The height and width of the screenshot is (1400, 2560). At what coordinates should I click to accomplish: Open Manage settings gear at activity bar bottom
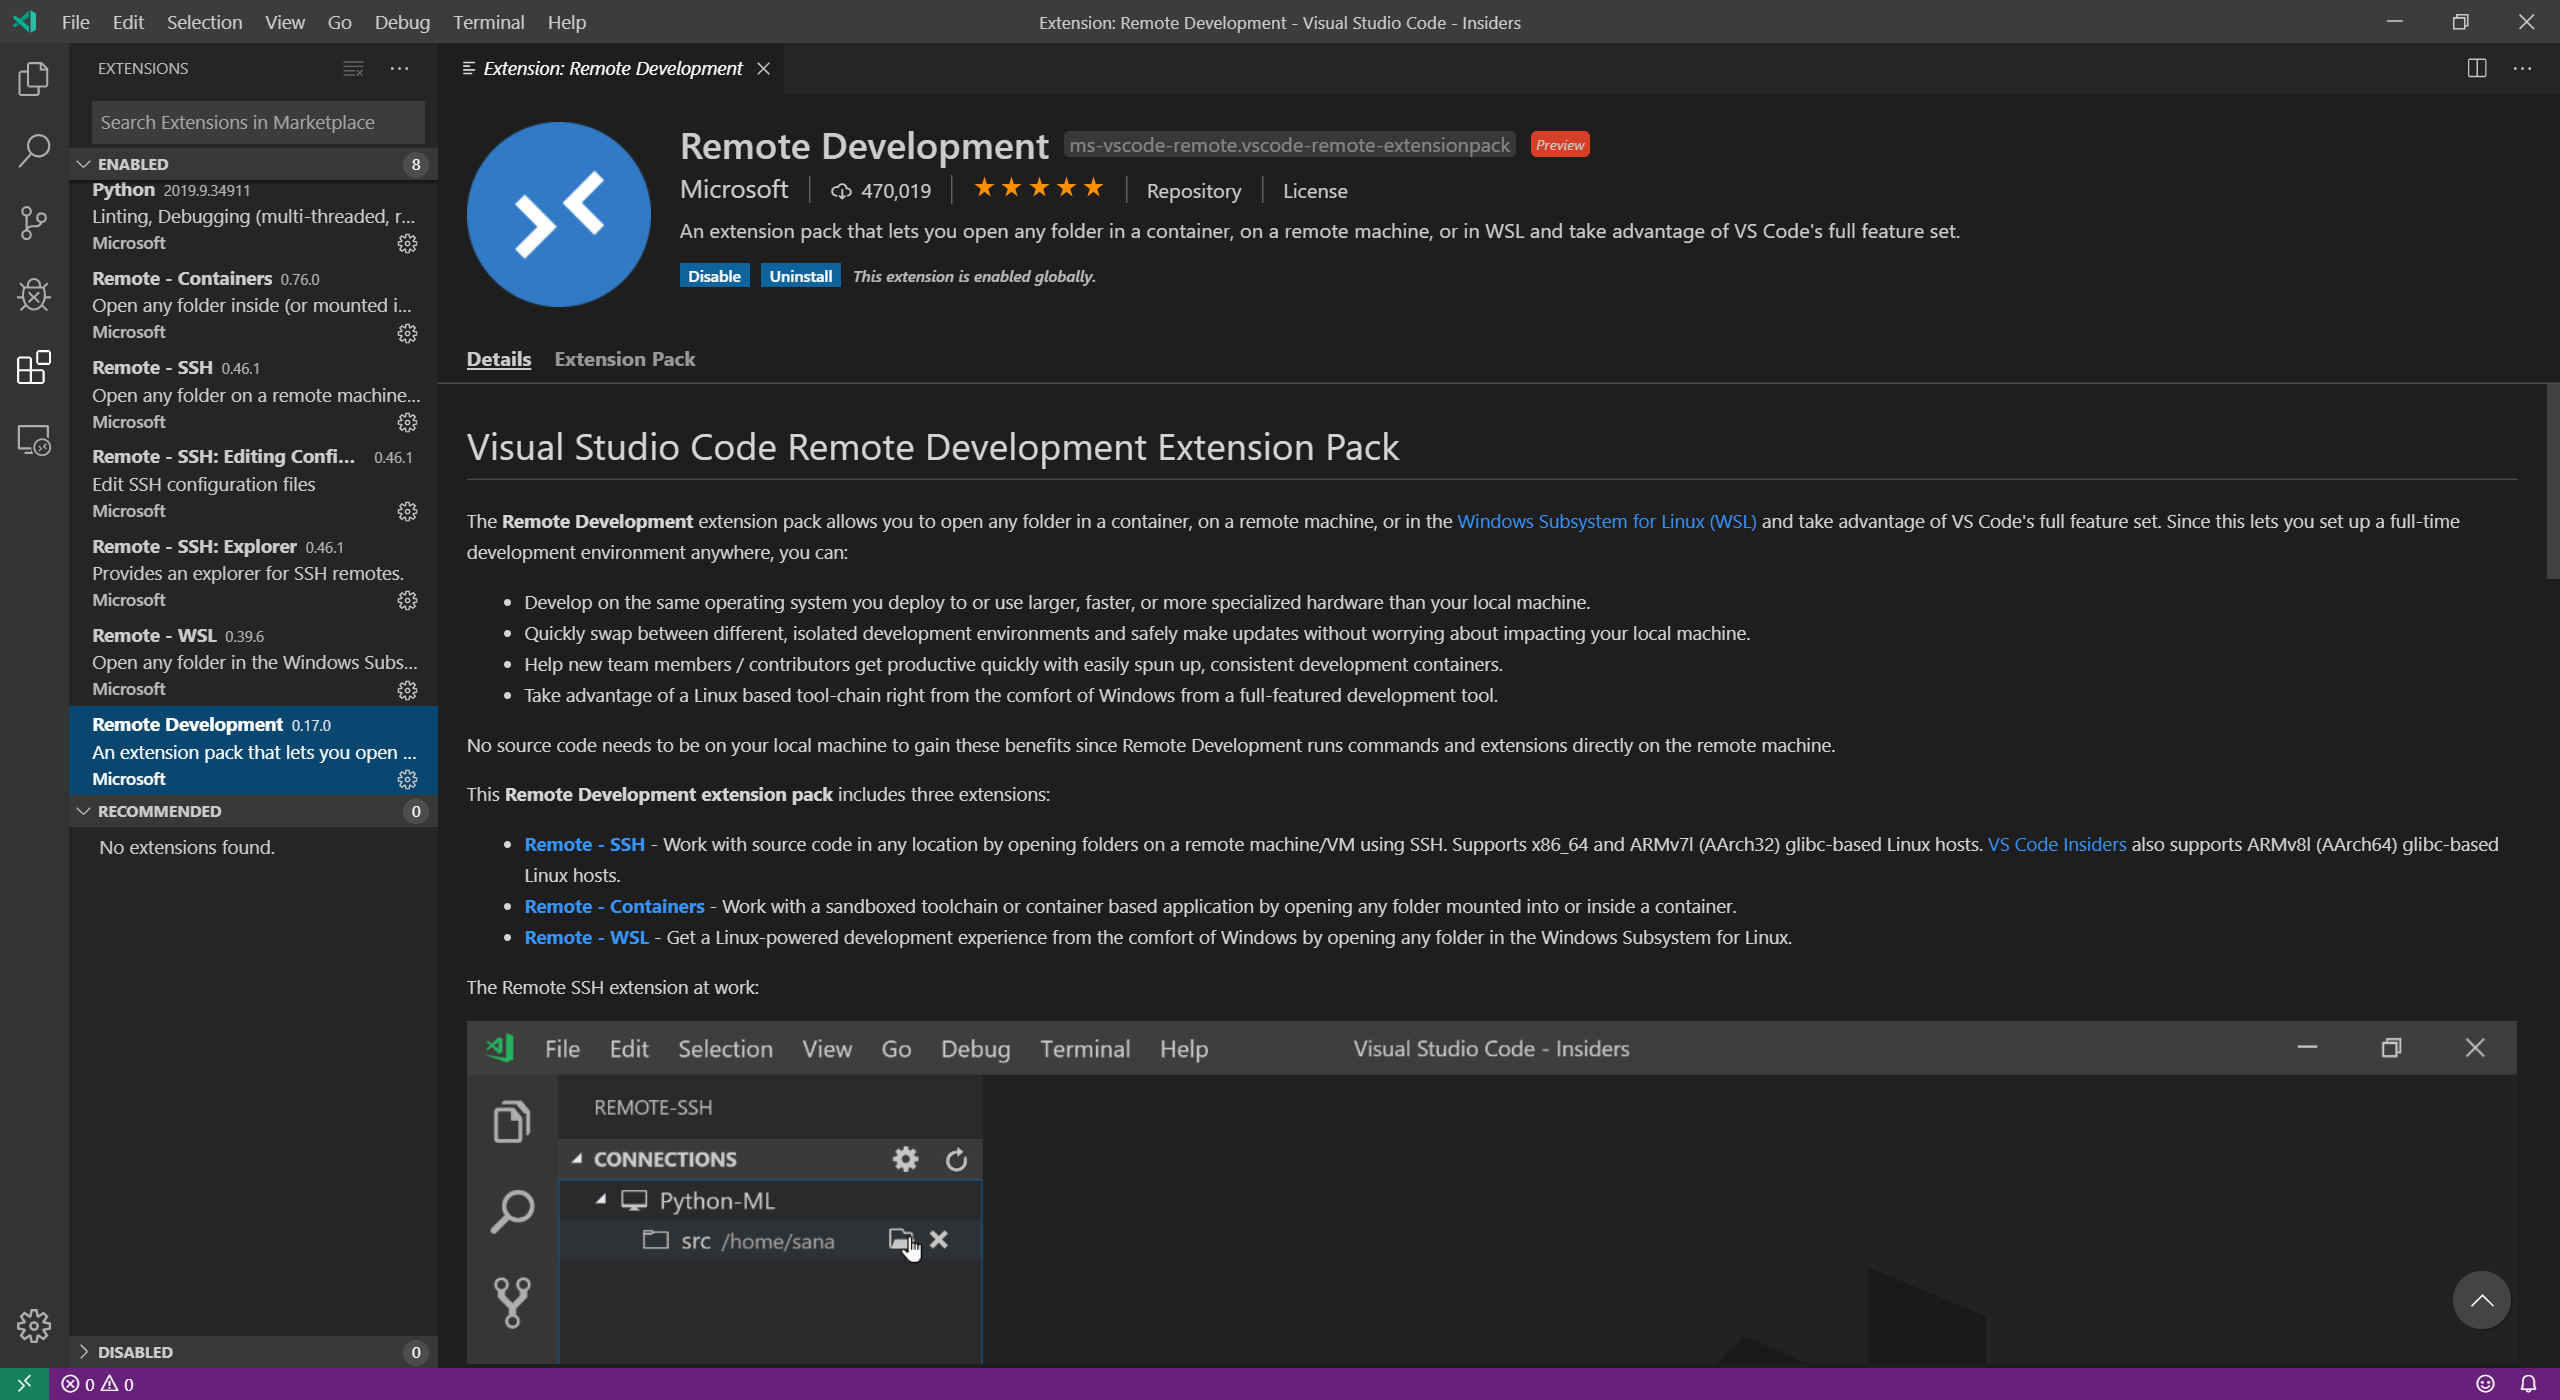(33, 1326)
